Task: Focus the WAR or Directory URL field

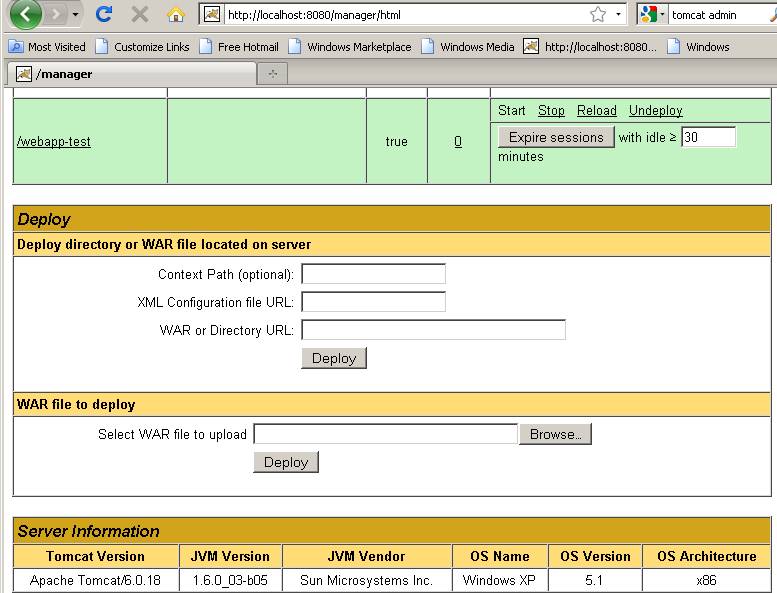Action: point(433,330)
